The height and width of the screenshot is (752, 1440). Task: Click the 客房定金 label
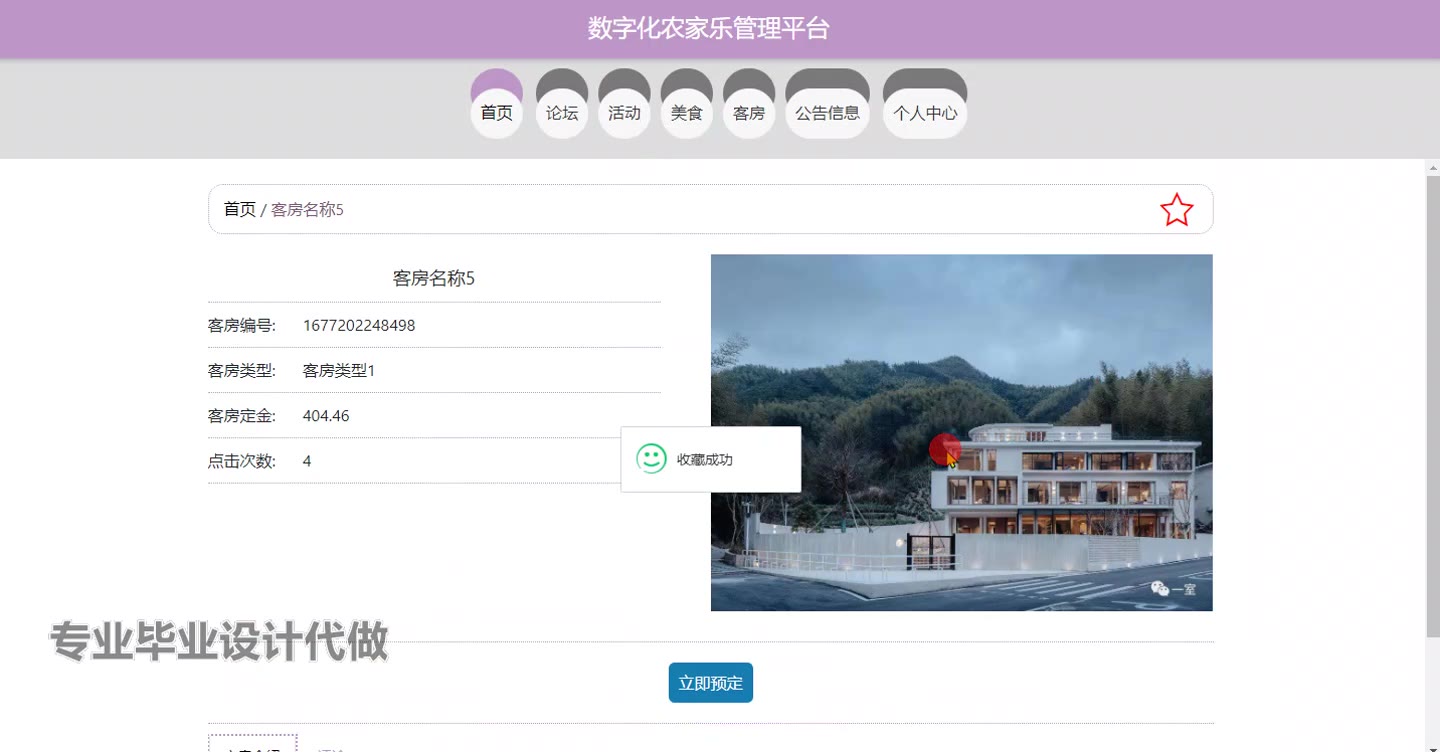tap(242, 416)
